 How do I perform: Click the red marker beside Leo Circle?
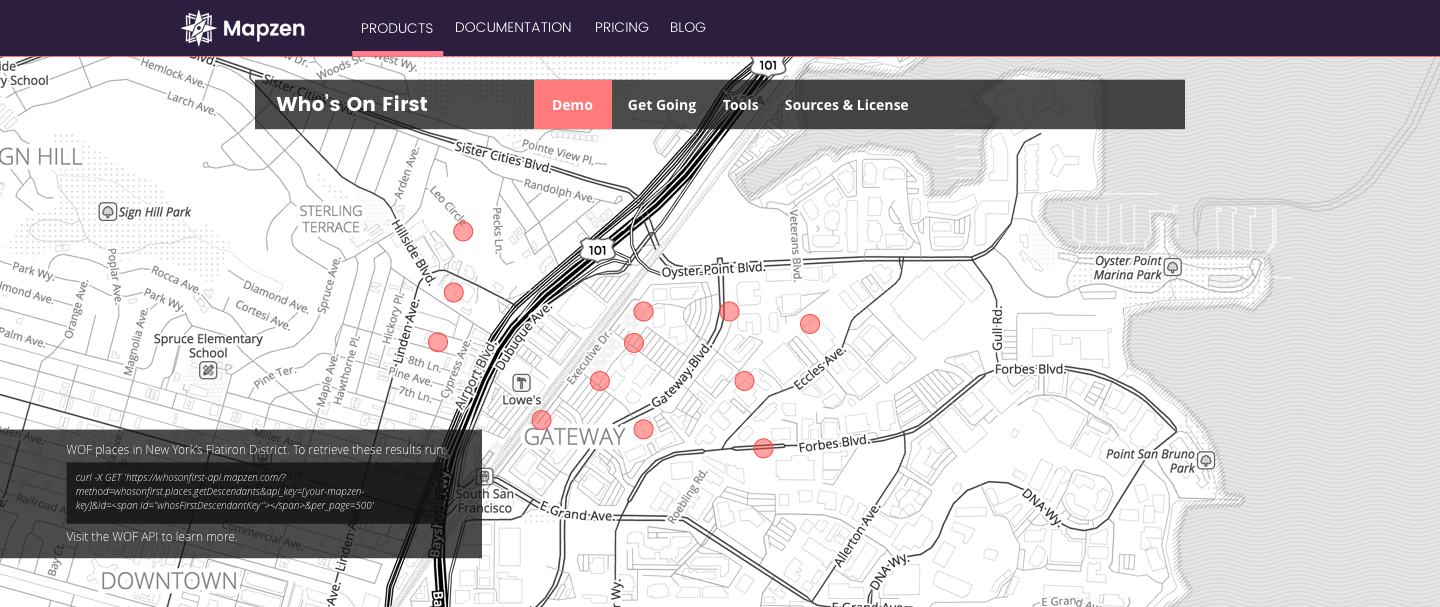coord(463,232)
